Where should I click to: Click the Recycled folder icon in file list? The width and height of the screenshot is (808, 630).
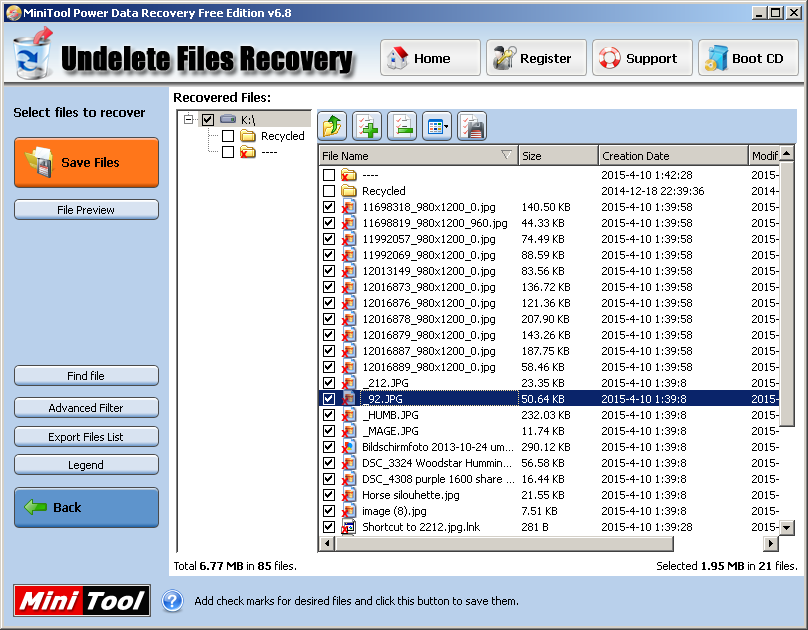(x=349, y=191)
